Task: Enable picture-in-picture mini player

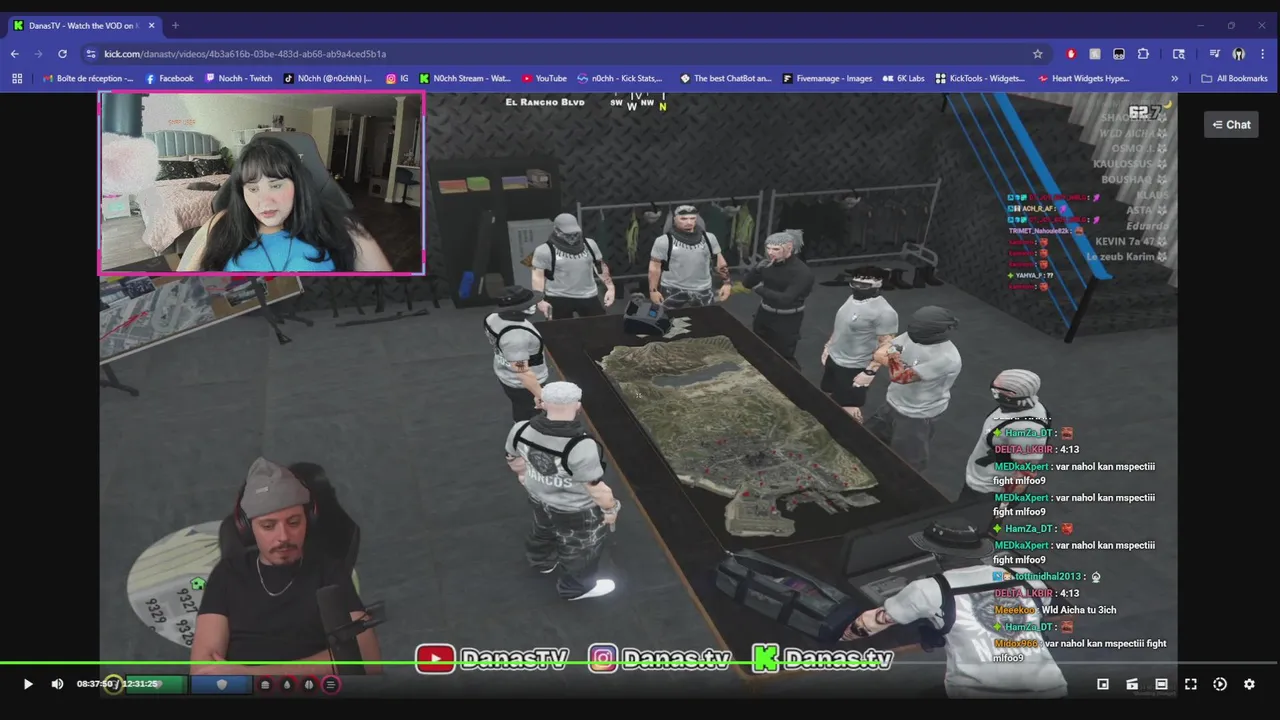Action: point(1103,684)
